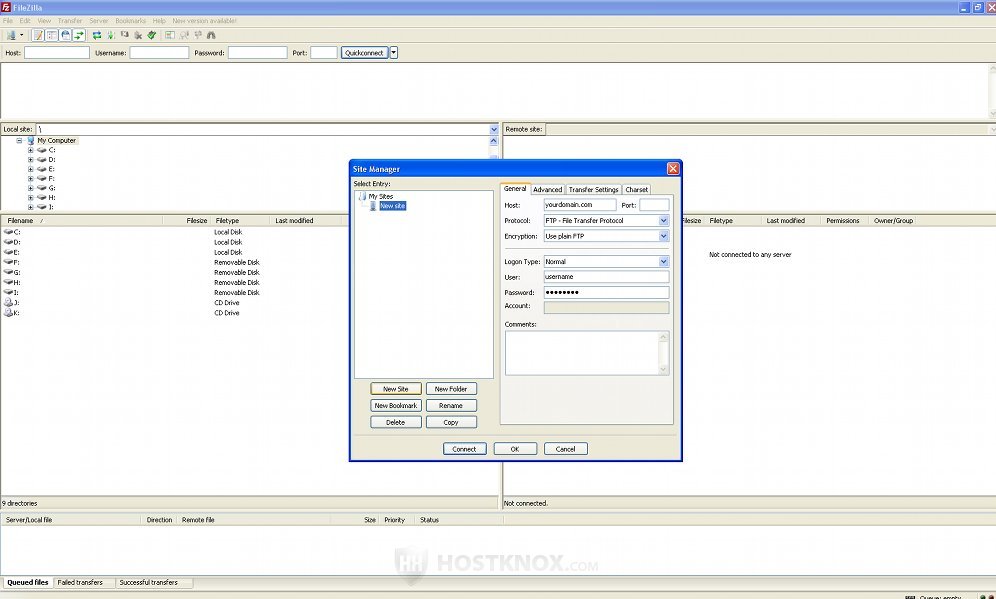Click the Password field in Site Manager
The image size is (996, 599).
606,292
